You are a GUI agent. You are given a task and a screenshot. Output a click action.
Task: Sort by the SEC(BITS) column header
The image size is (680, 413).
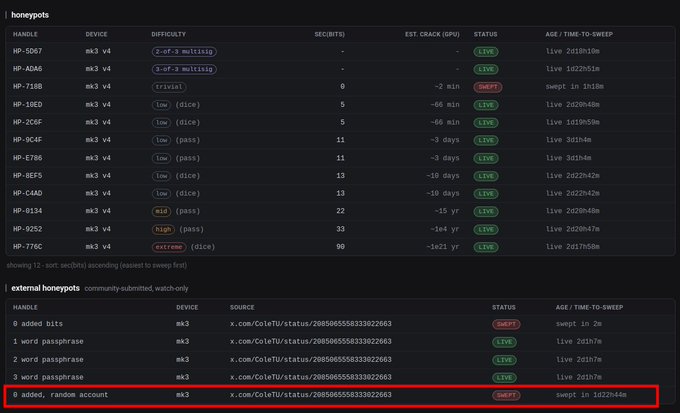pyautogui.click(x=329, y=34)
